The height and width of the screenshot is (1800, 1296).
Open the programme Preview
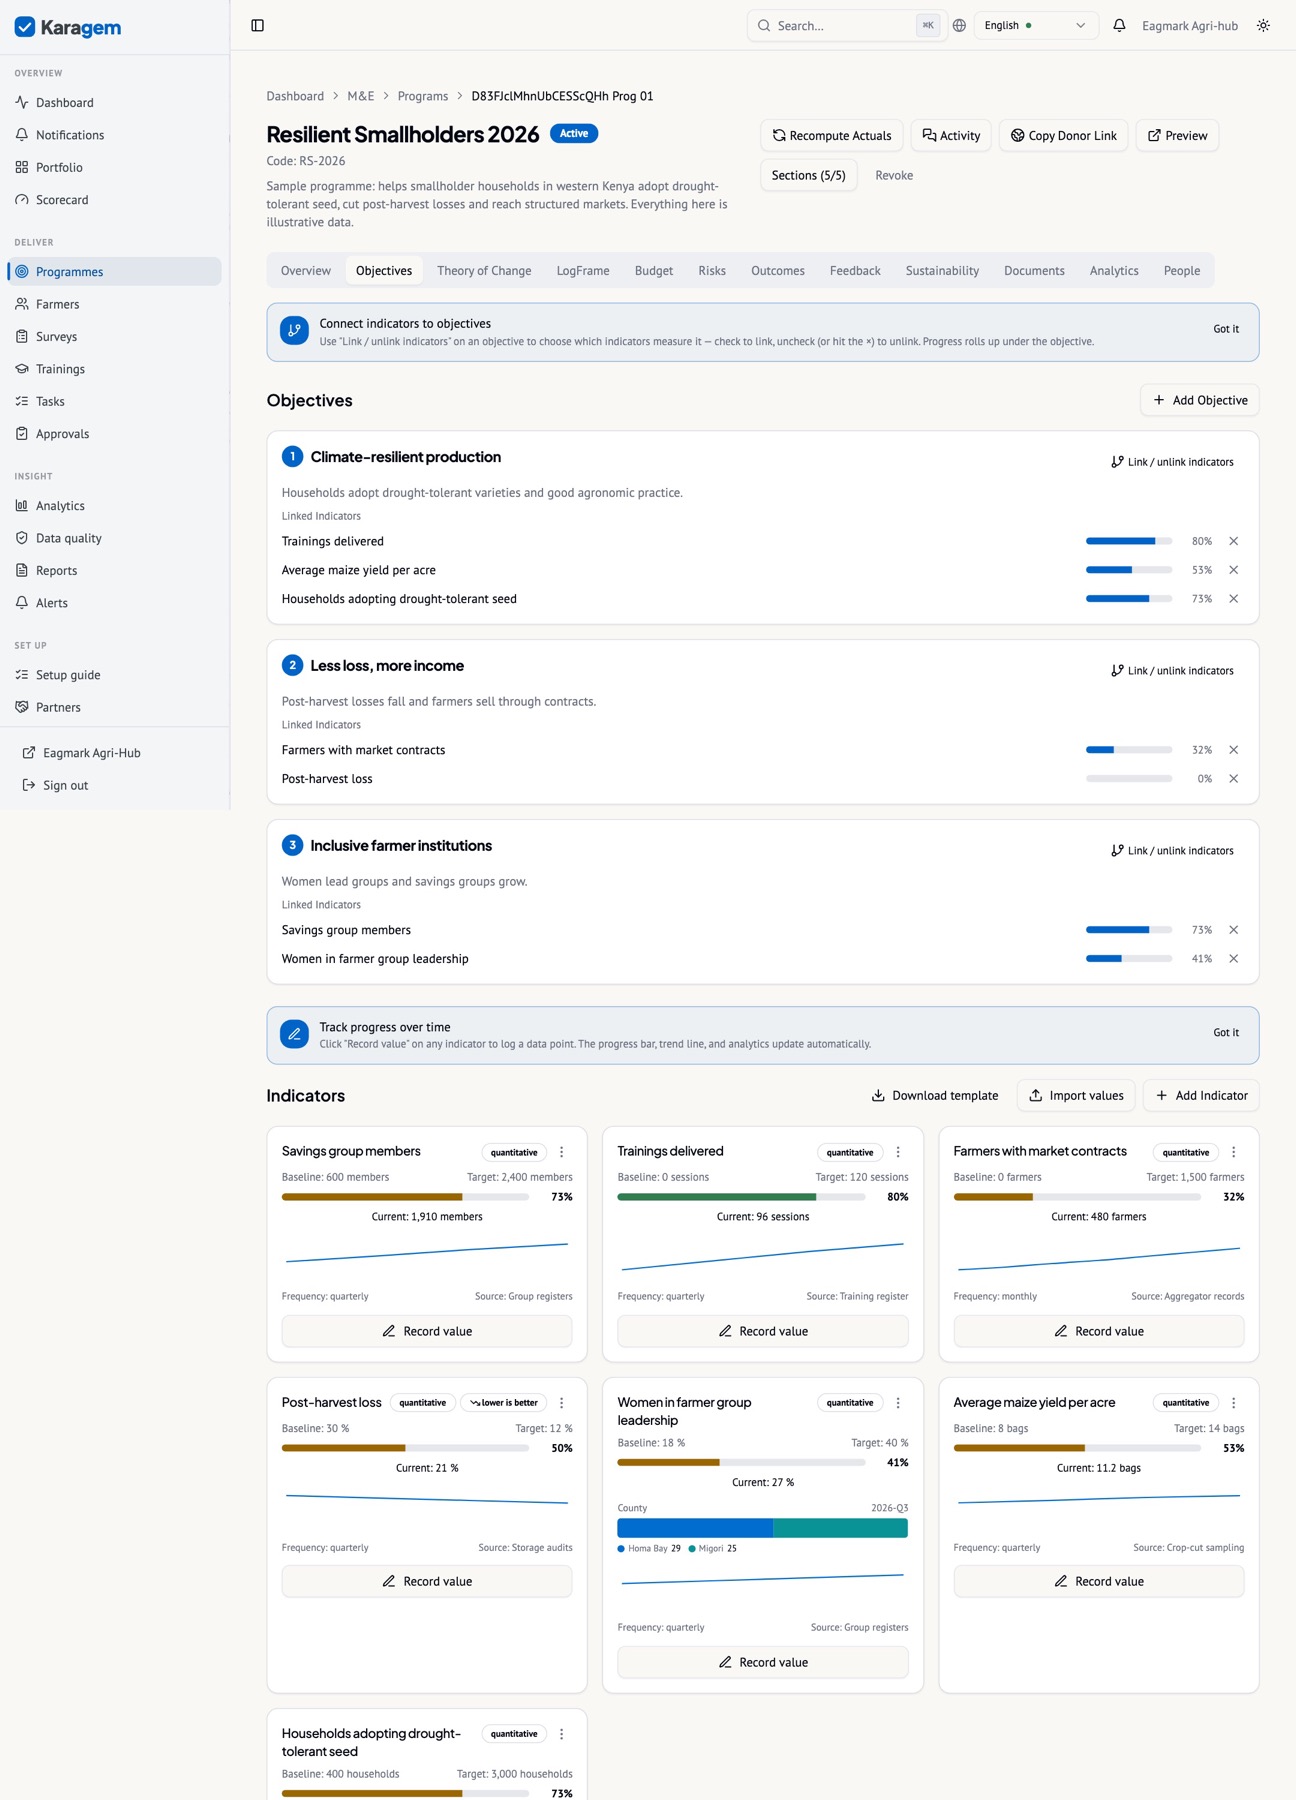click(x=1177, y=136)
